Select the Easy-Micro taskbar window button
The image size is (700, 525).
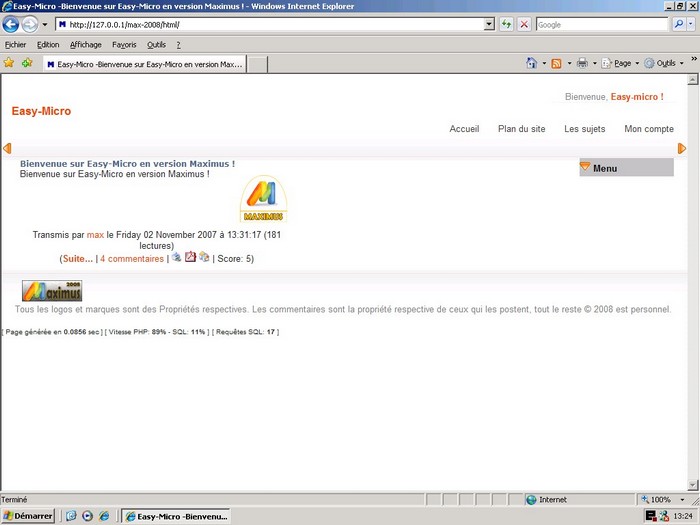176,517
